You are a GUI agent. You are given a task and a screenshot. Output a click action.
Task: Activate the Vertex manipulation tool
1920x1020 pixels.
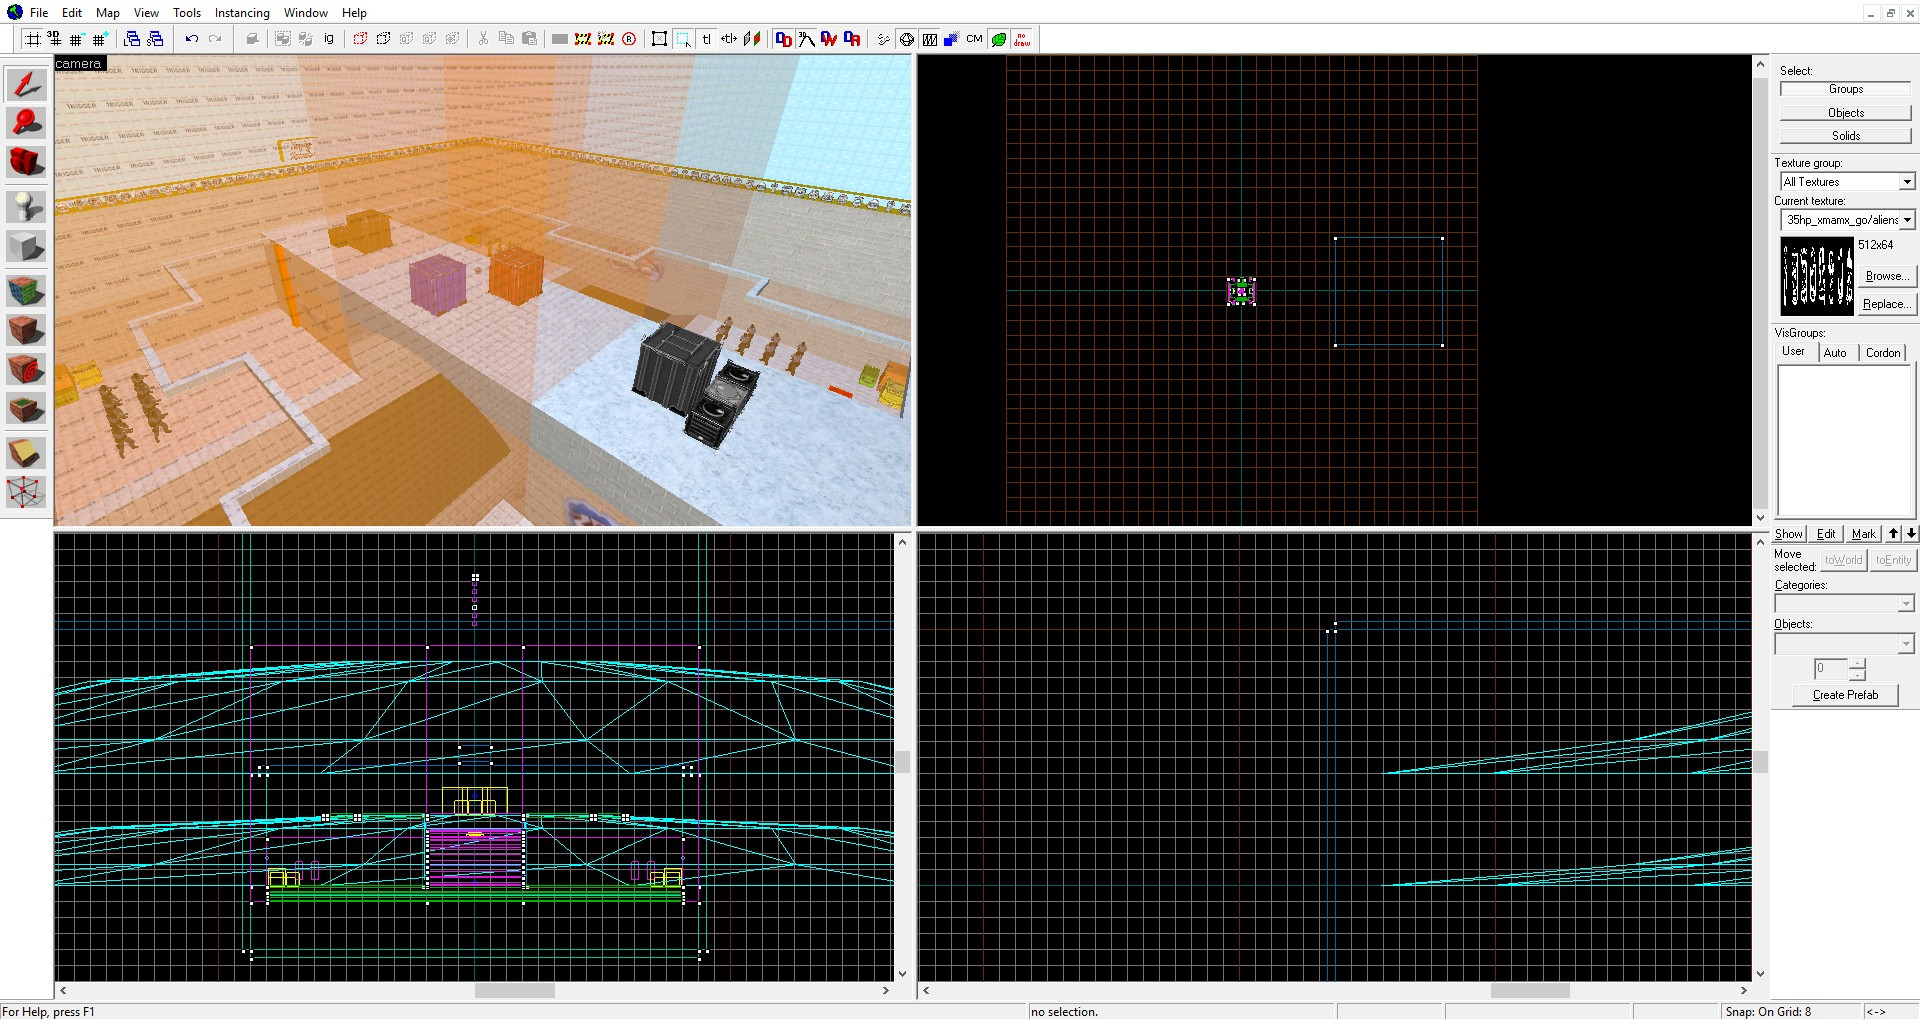(x=26, y=492)
